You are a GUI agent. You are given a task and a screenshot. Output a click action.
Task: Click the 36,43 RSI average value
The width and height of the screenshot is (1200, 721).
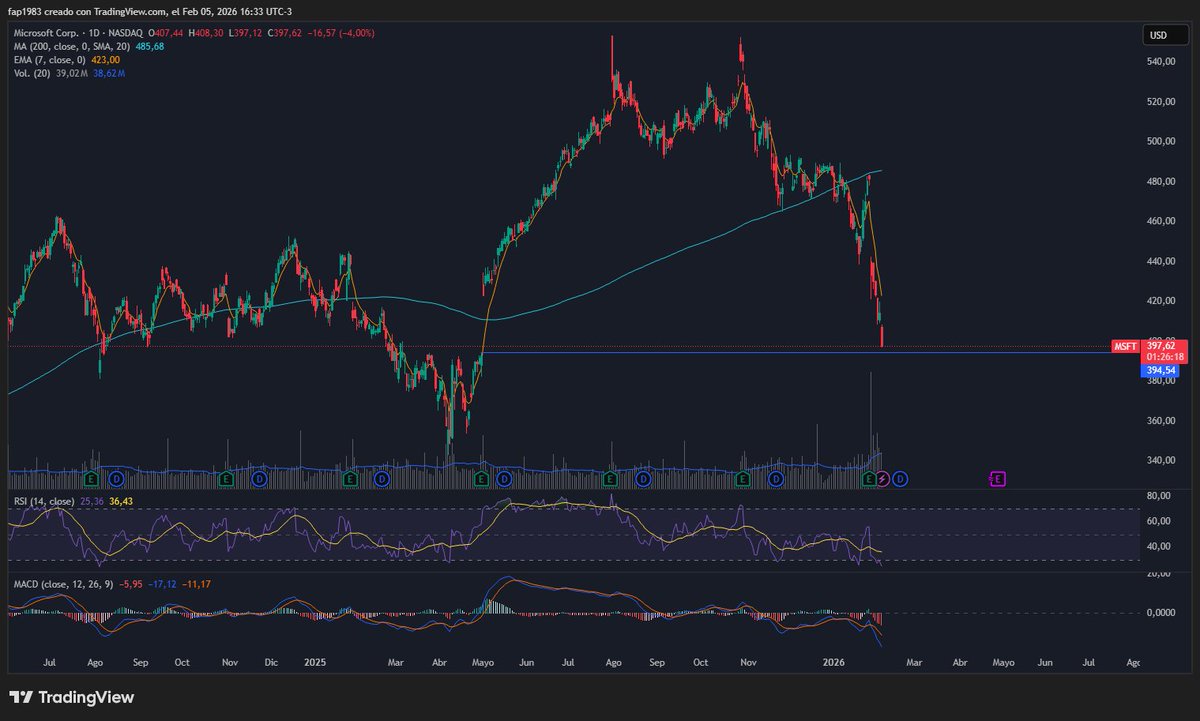(x=121, y=501)
